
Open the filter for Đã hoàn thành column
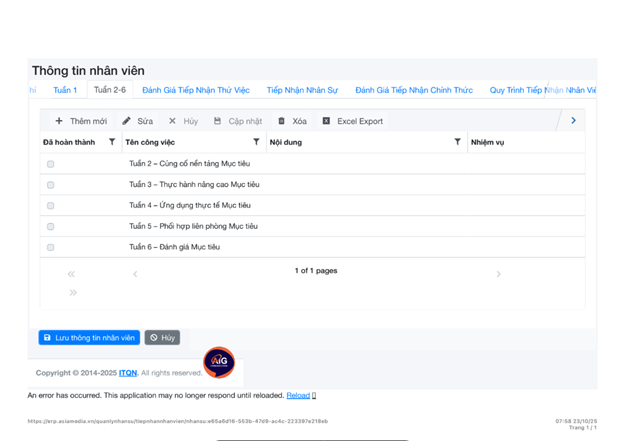coord(112,142)
